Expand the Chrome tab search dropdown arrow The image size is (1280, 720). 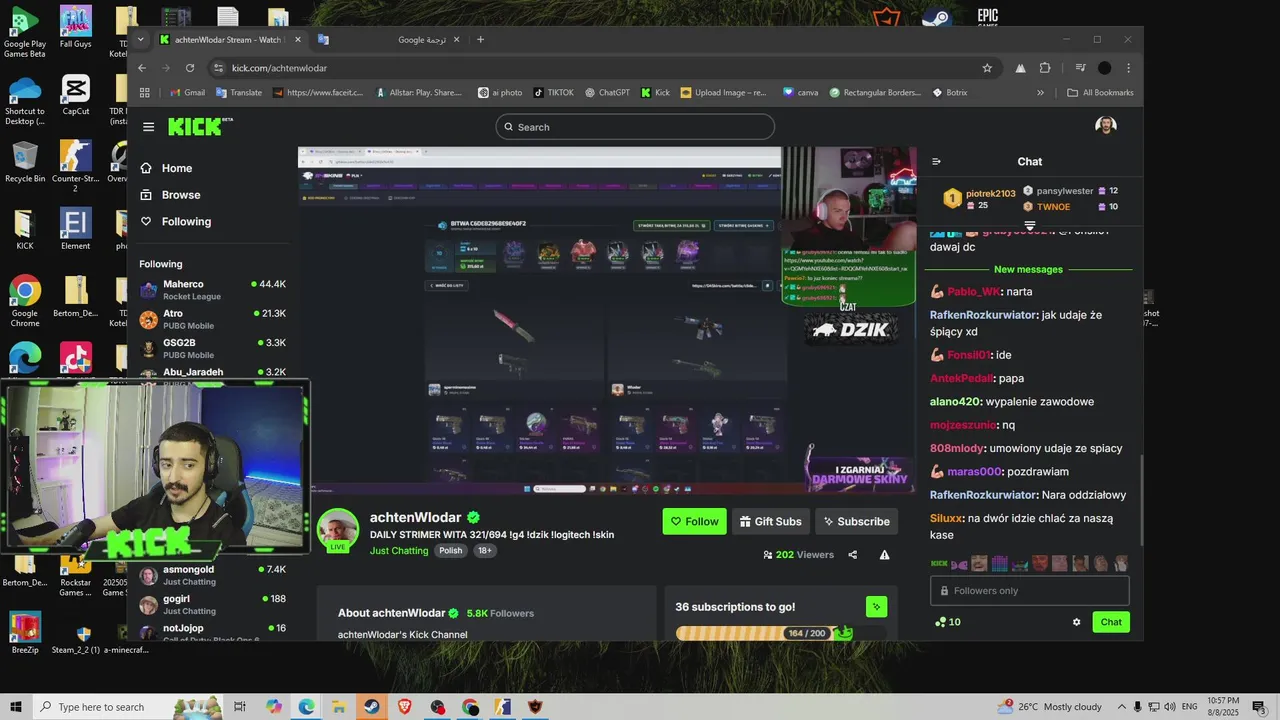point(140,39)
